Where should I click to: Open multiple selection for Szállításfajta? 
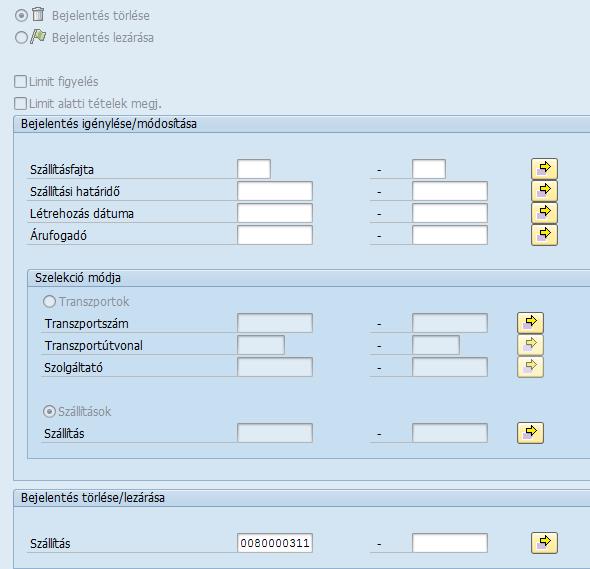point(544,169)
